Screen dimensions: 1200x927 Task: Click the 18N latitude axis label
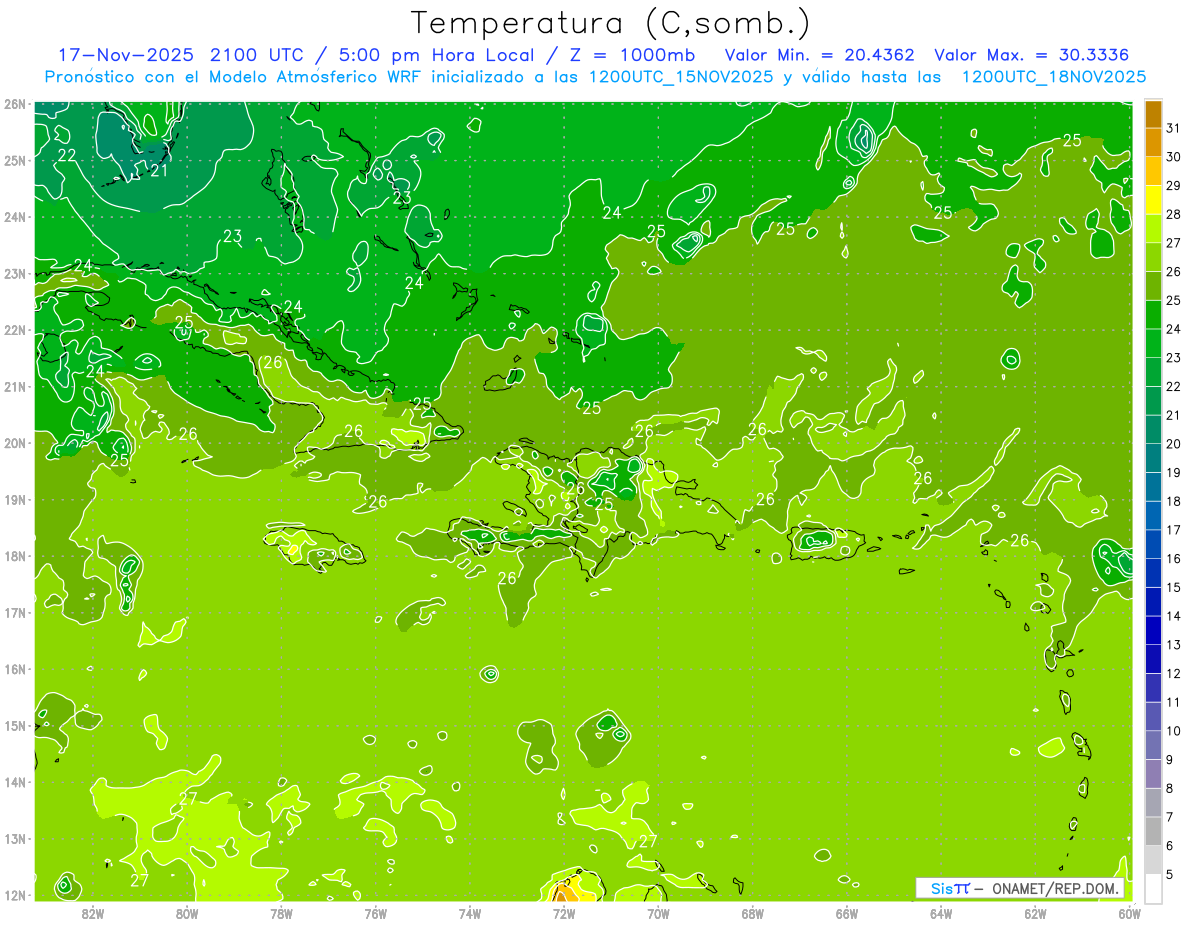pyautogui.click(x=14, y=556)
